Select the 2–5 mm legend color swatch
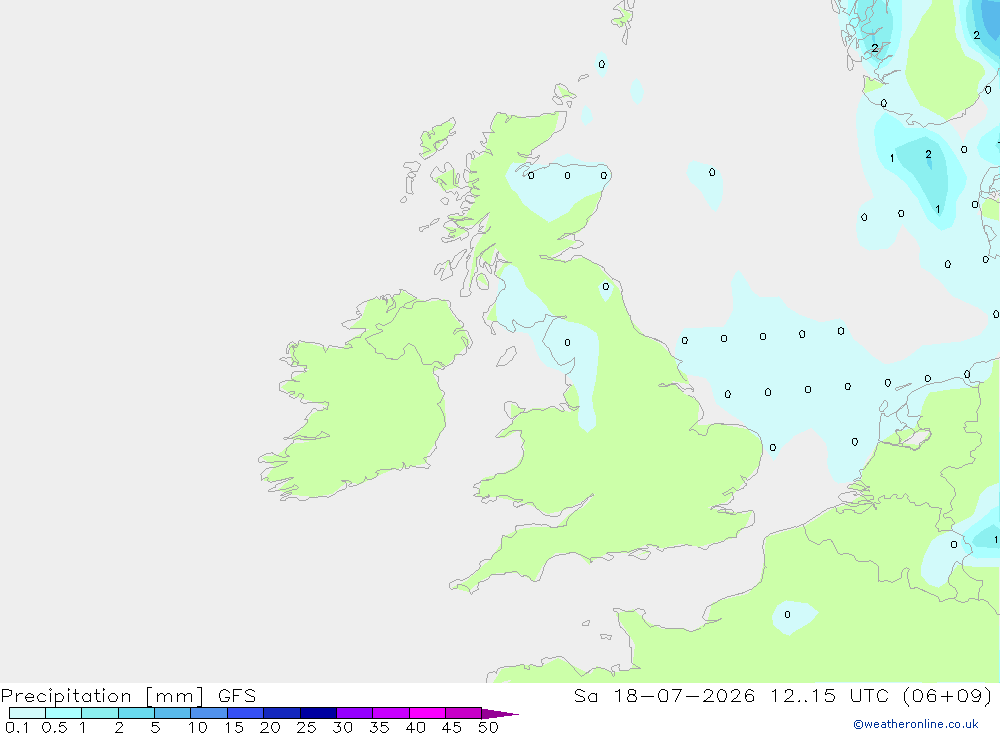The height and width of the screenshot is (733, 1000). click(x=136, y=713)
